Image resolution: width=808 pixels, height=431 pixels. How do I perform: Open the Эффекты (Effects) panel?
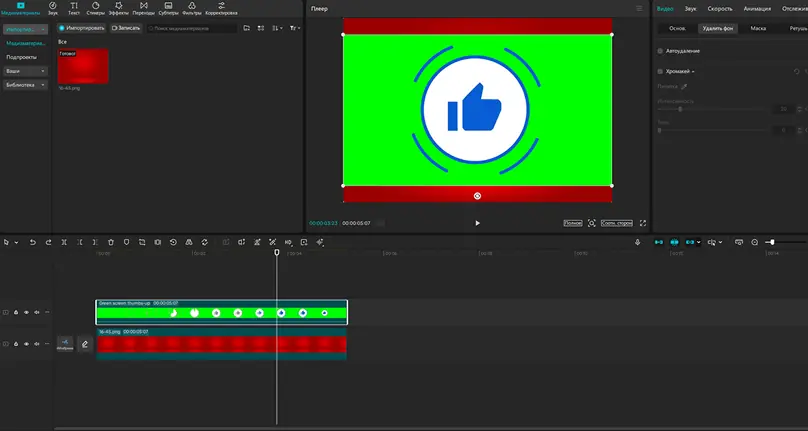[x=119, y=8]
